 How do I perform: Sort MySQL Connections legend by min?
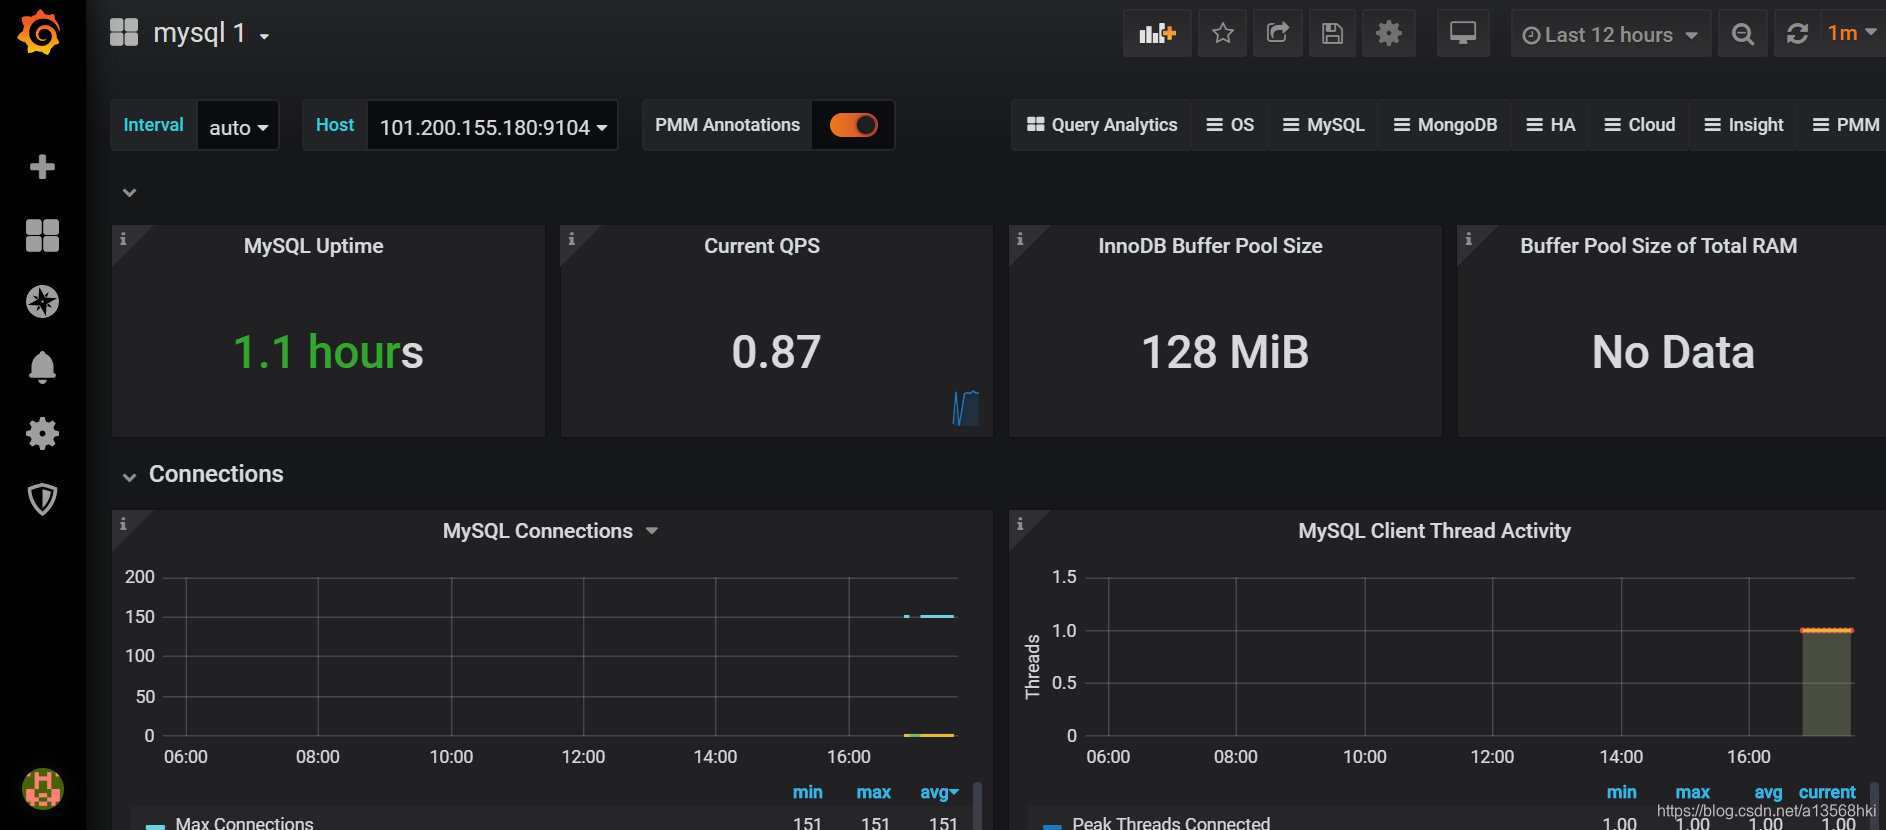pos(808,792)
